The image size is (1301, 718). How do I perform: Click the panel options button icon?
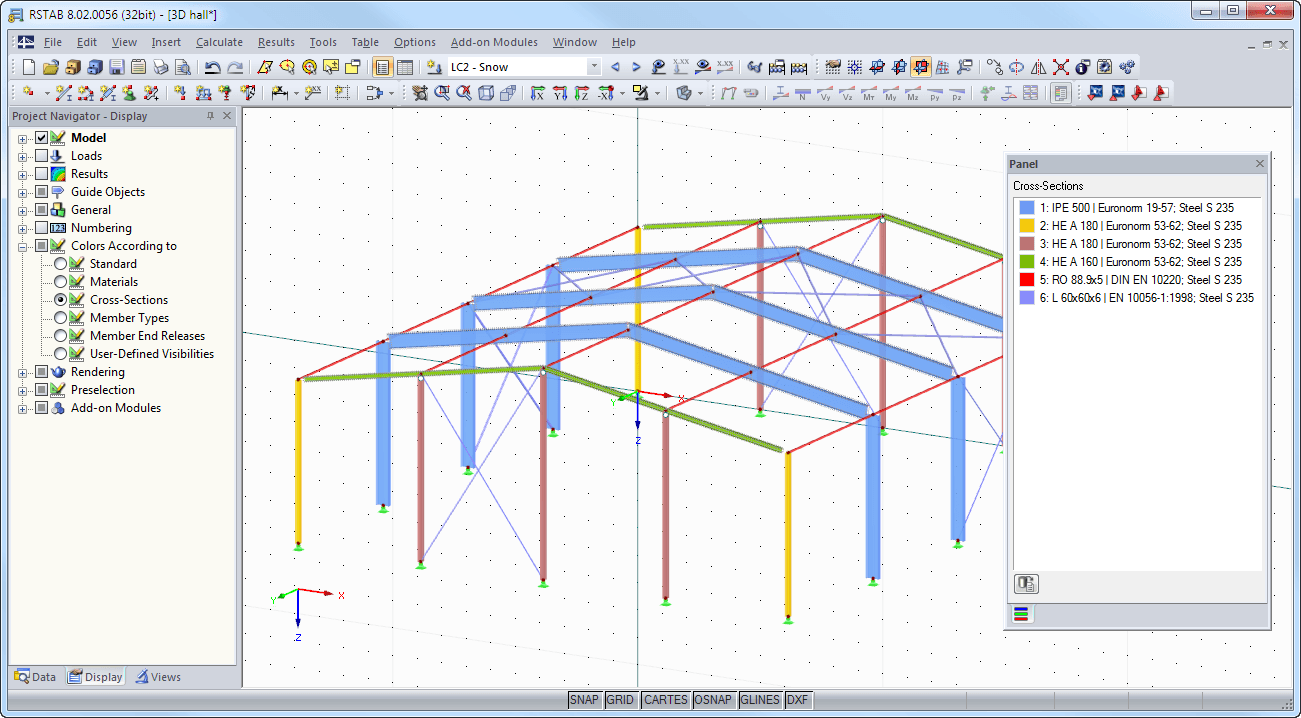coord(1026,584)
